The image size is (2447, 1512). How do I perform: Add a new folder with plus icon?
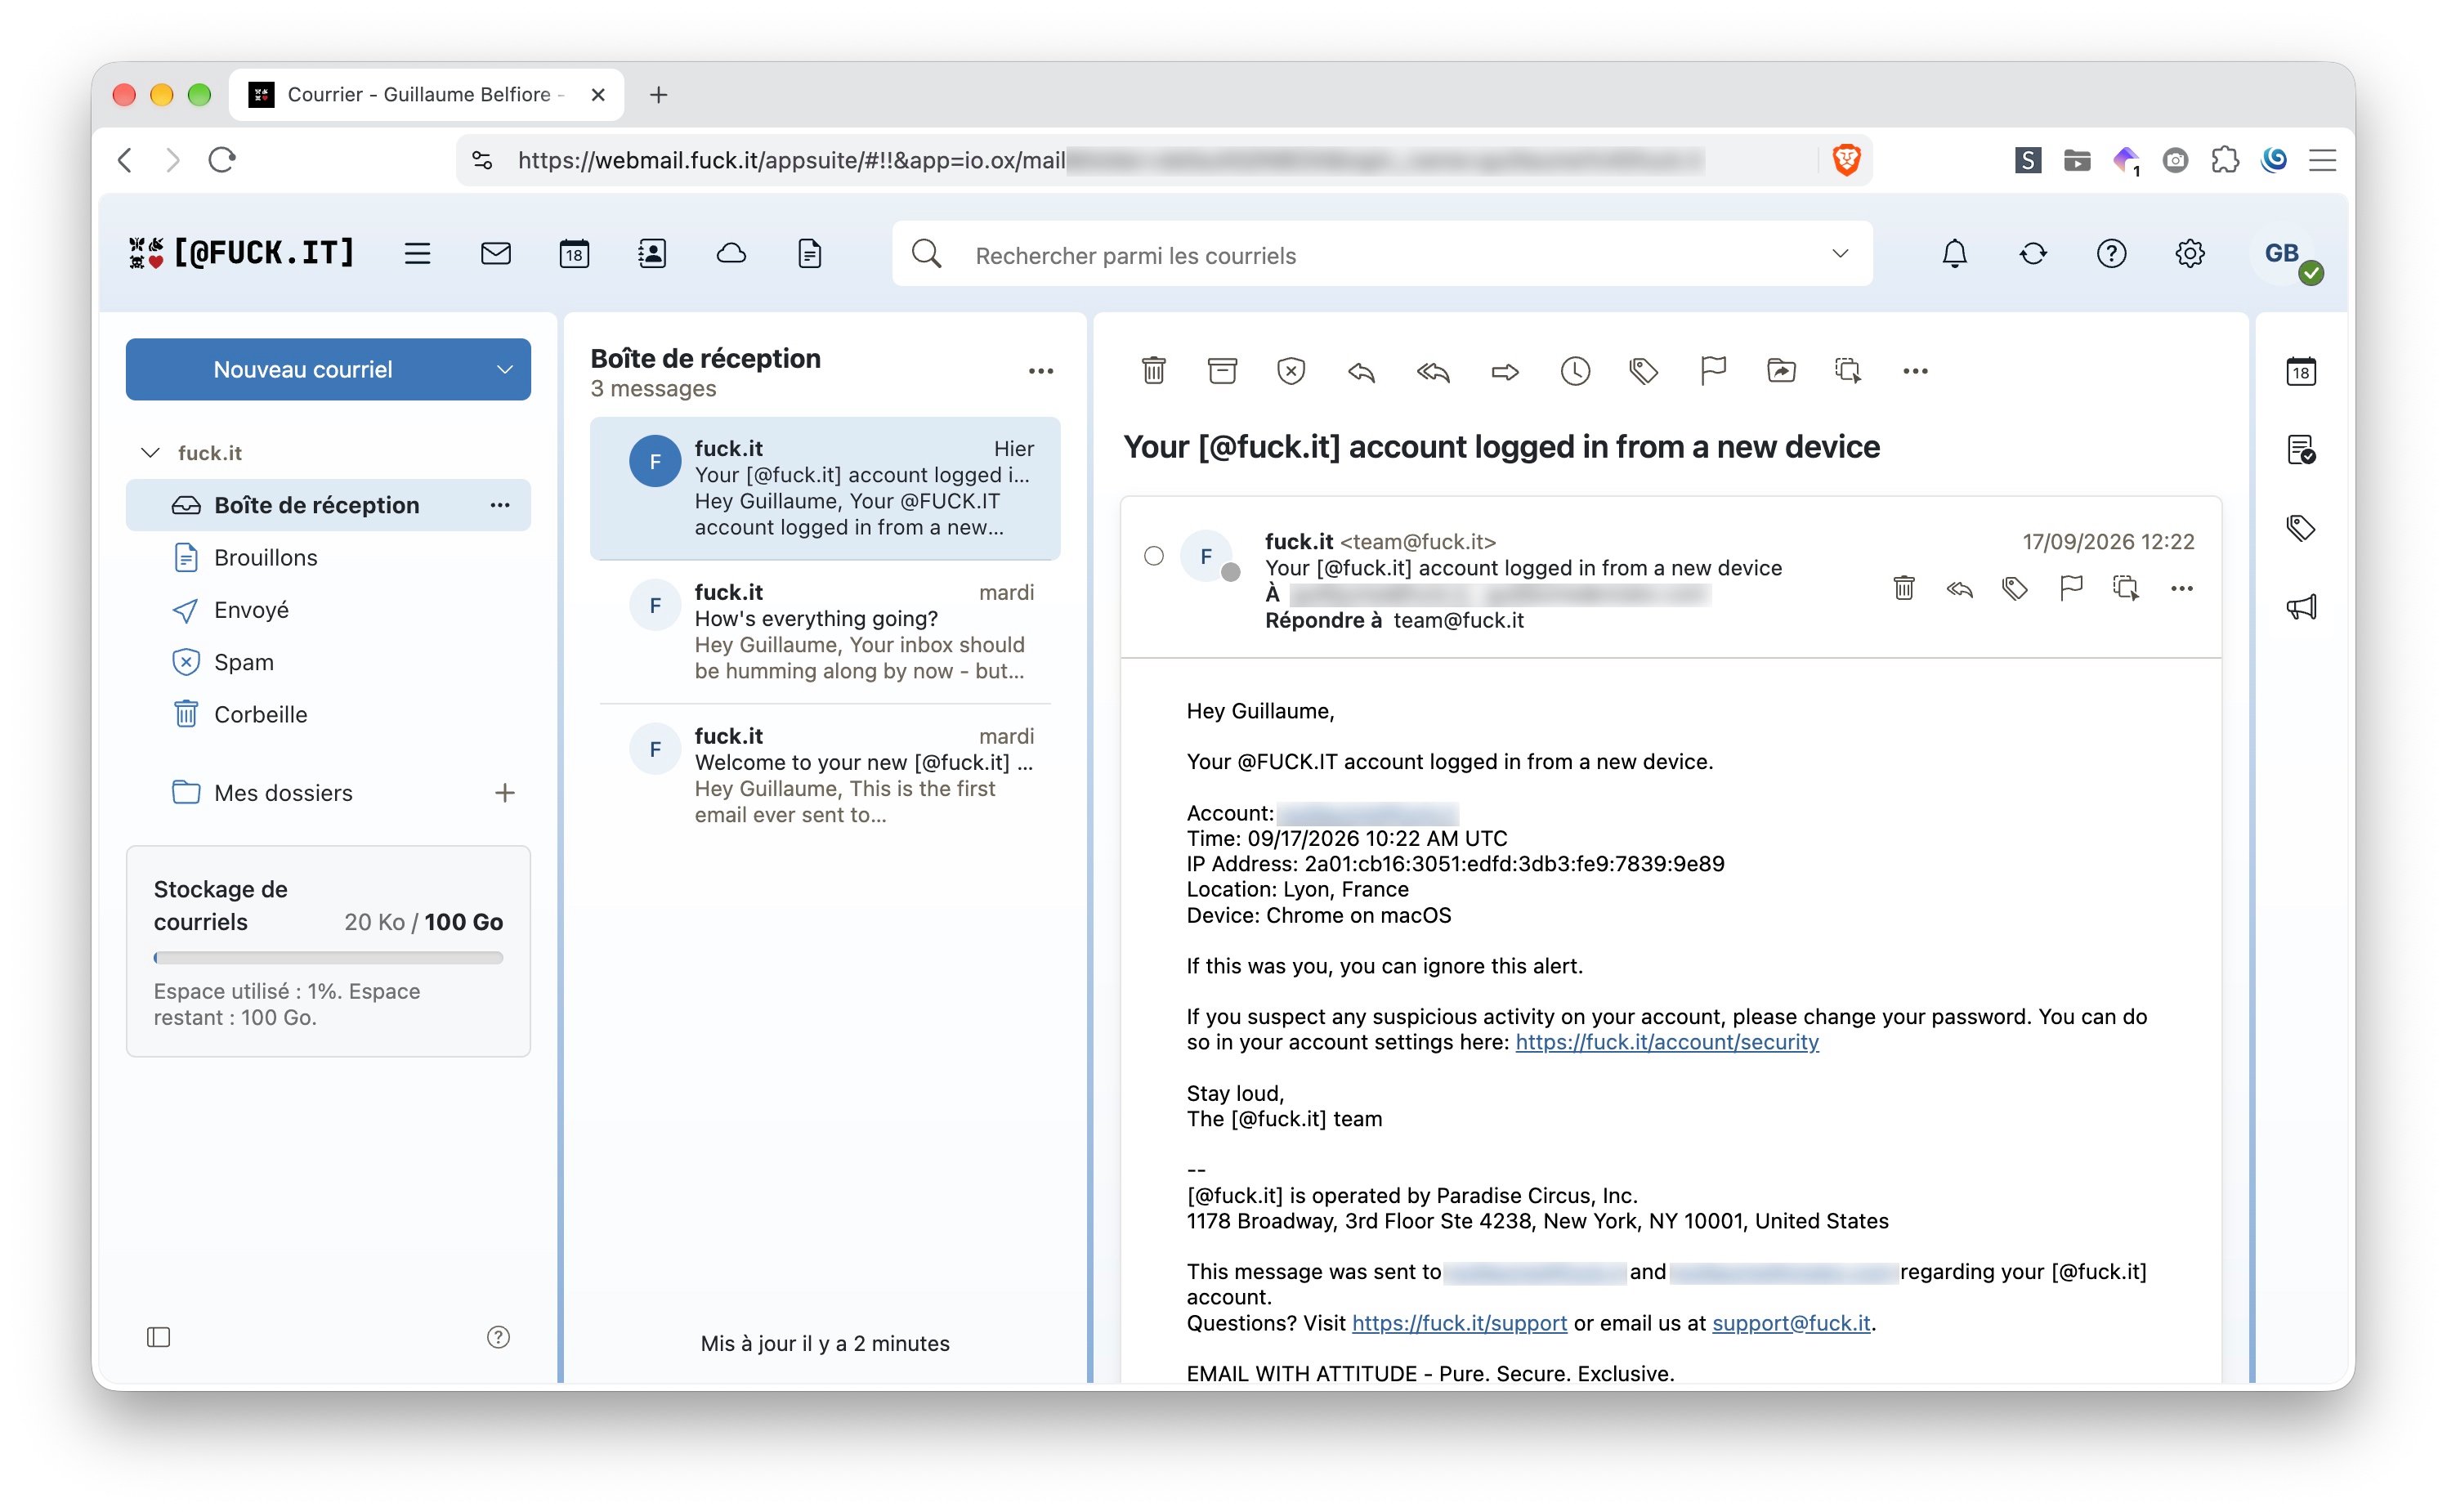[505, 793]
